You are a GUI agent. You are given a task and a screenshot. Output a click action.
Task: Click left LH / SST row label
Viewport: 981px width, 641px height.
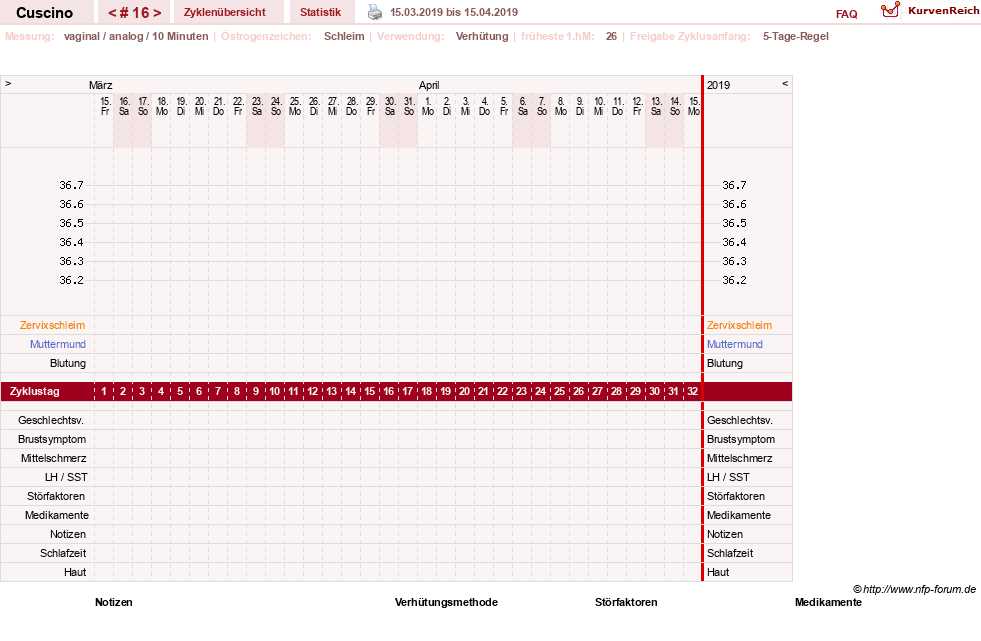[x=66, y=477]
